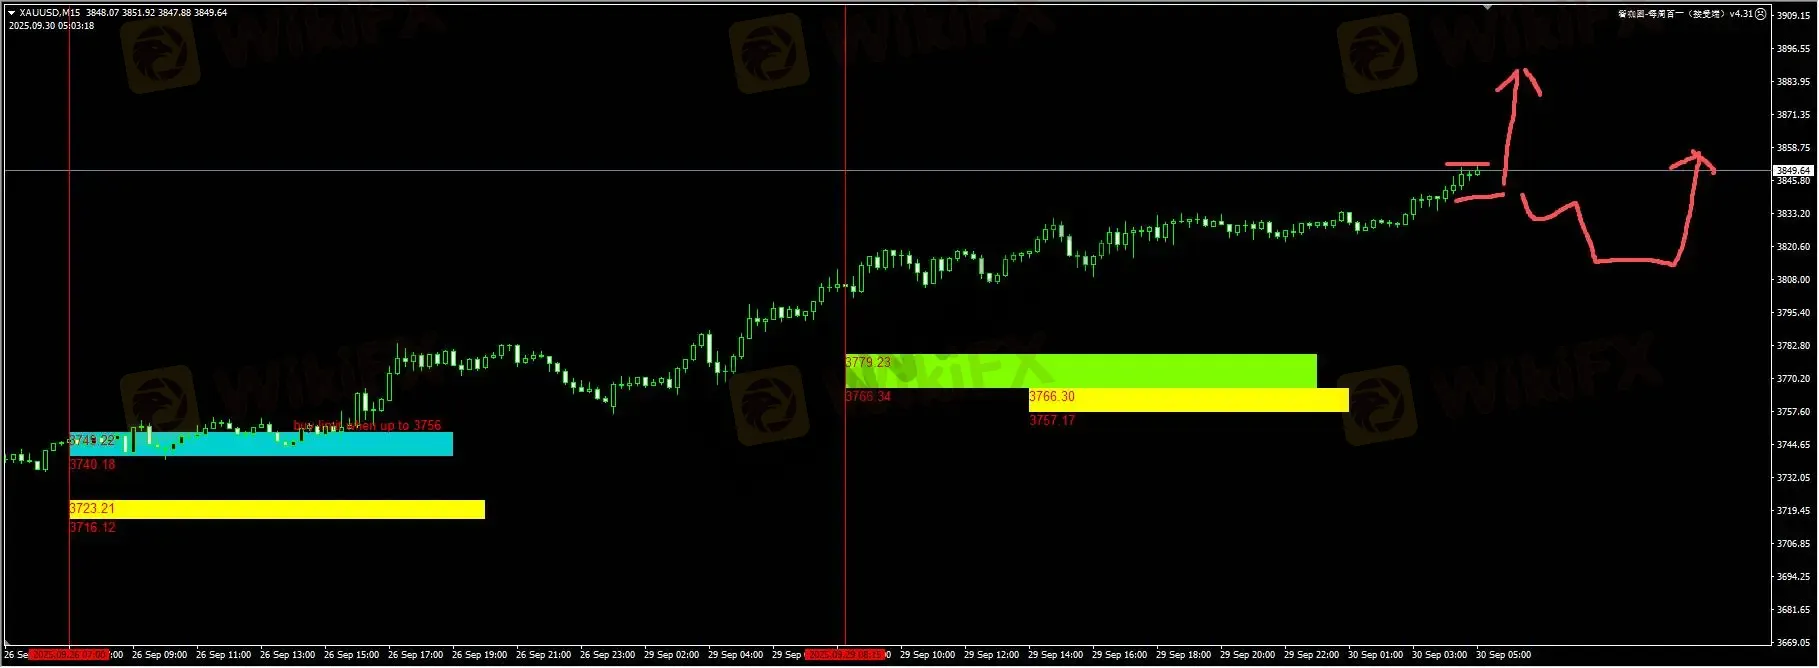Click the 3669.05 value on price scale
The height and width of the screenshot is (668, 1819).
click(x=1793, y=643)
